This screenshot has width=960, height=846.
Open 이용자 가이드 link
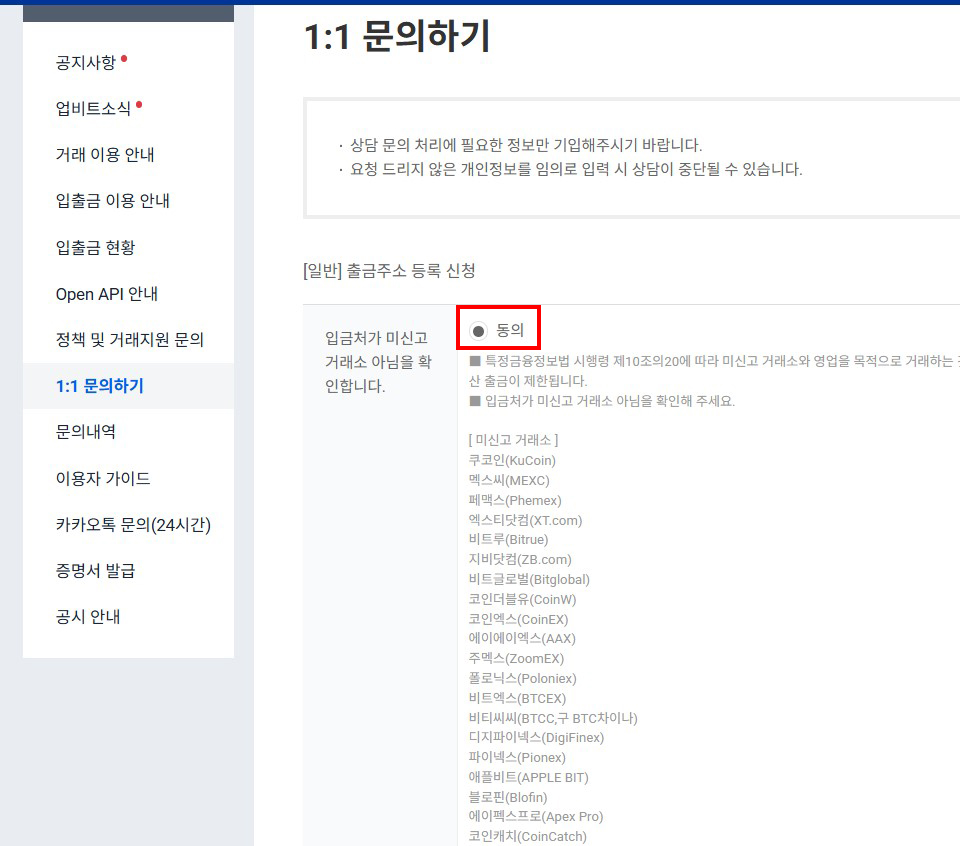103,478
